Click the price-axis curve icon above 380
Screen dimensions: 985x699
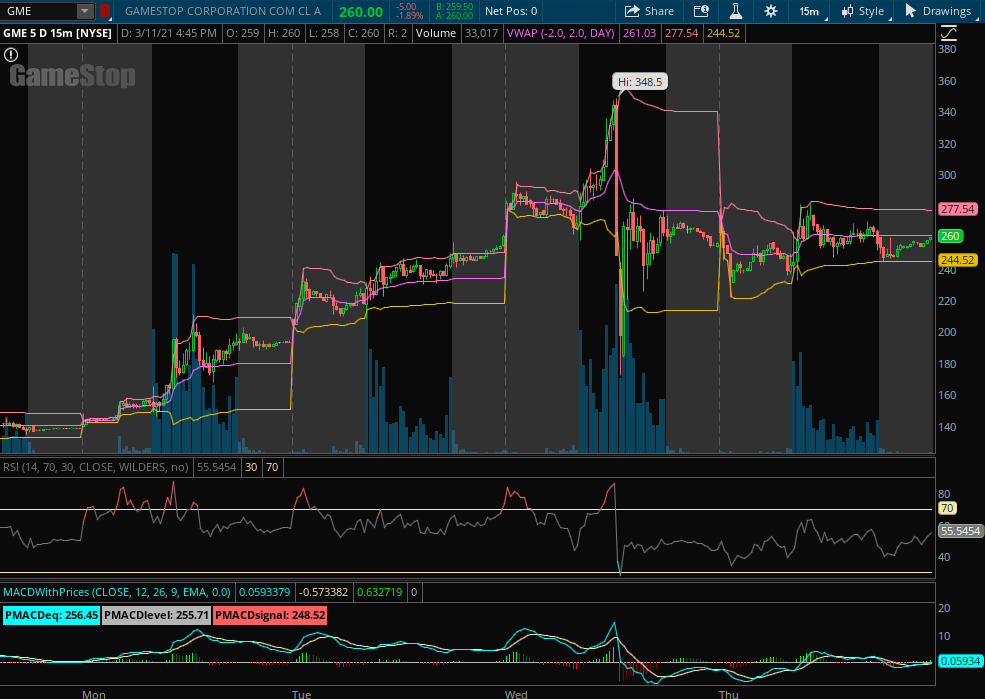(949, 33)
